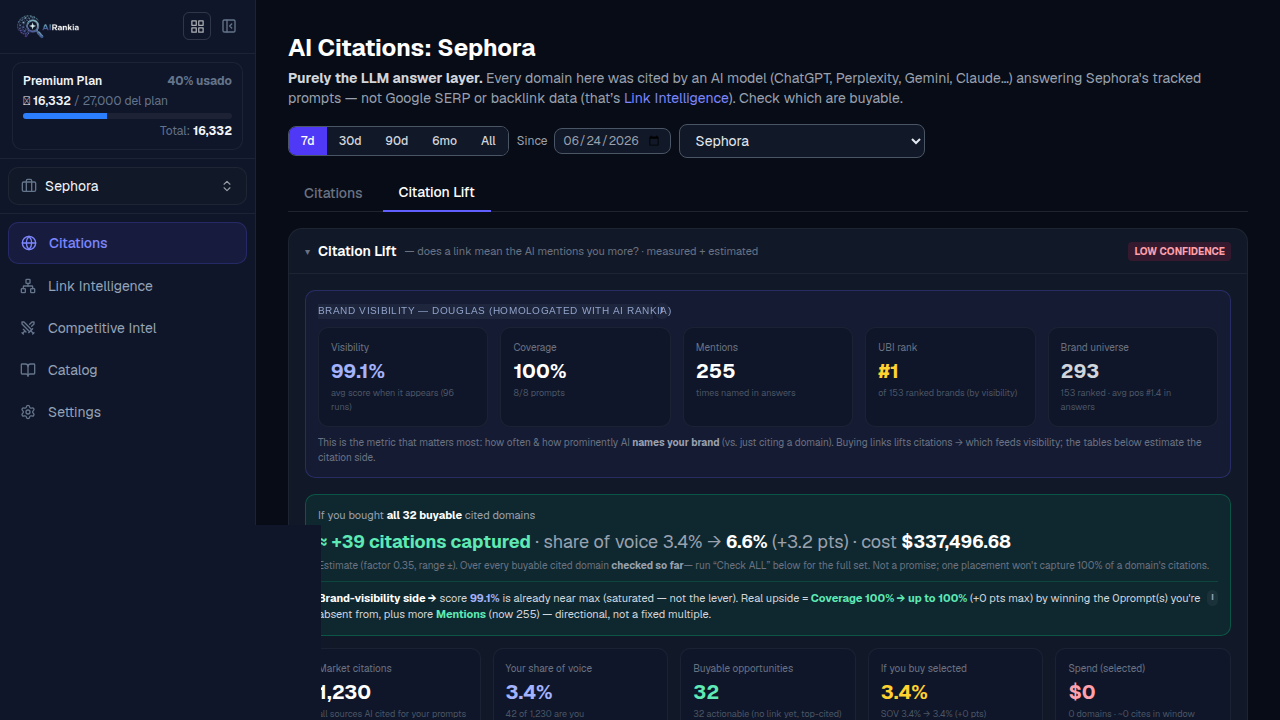Click the AIRankia logo in the sidebar

coord(48,27)
